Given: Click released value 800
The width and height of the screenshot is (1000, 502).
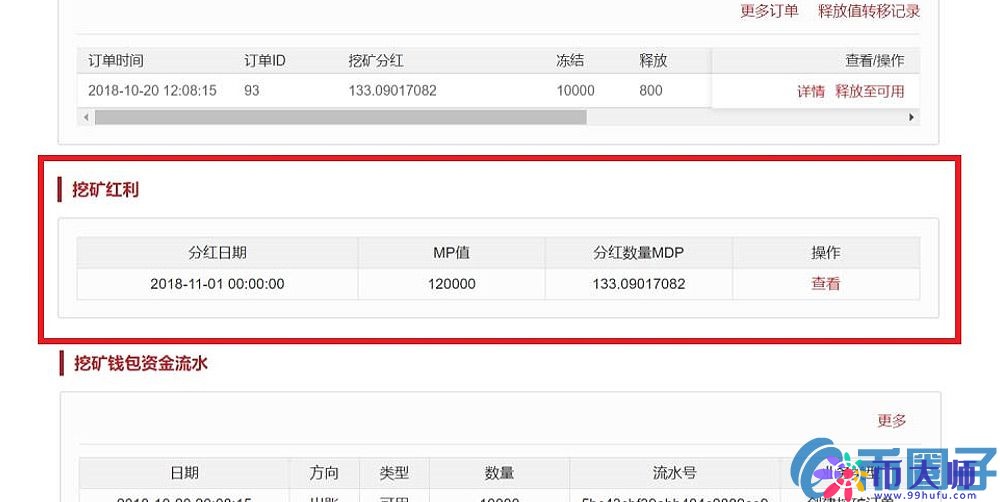Looking at the screenshot, I should pyautogui.click(x=651, y=91).
